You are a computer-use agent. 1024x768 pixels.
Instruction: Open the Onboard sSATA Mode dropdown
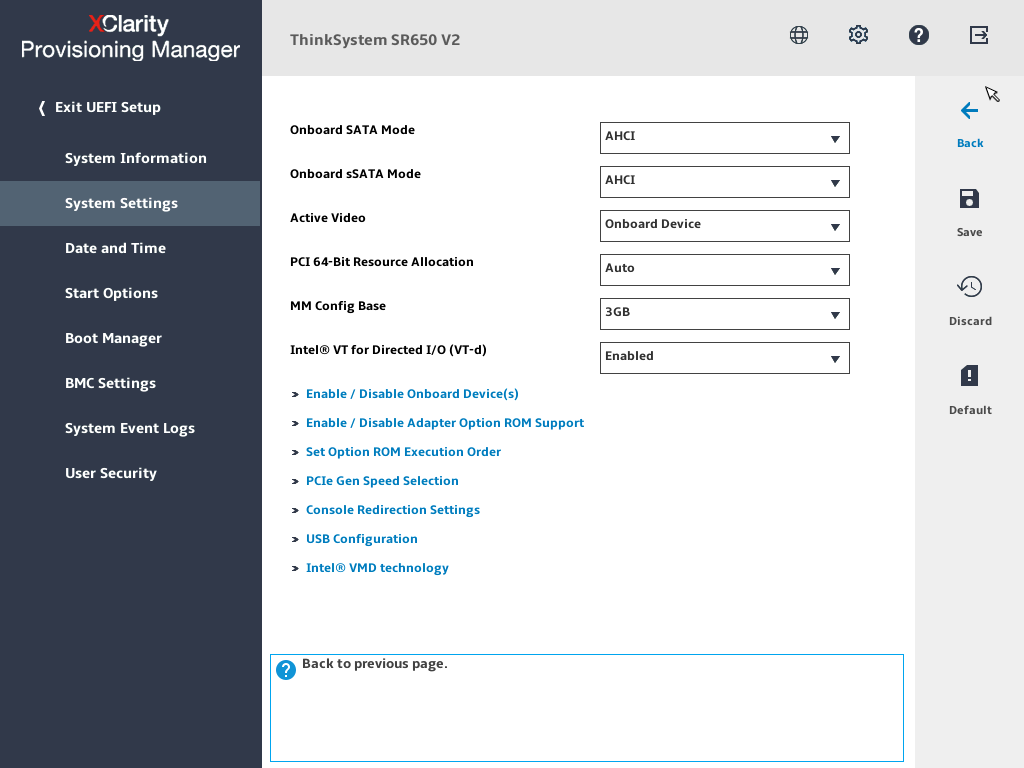(724, 182)
